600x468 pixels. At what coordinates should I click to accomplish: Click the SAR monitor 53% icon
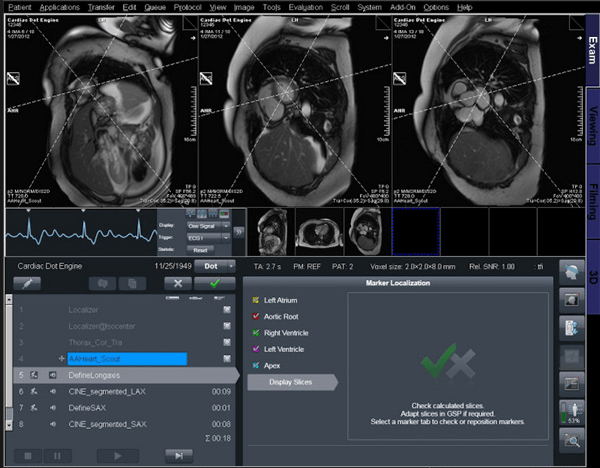573,410
